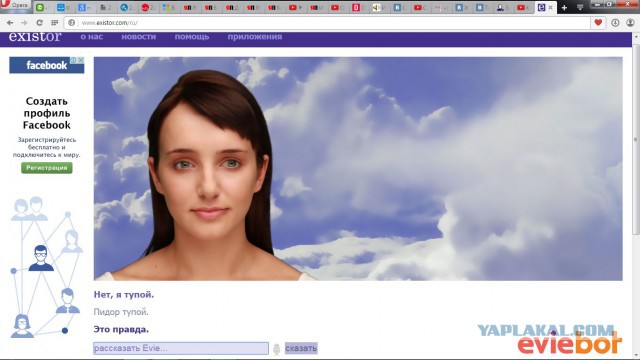The image size is (640, 360).
Task: Open the 'новости' menu item
Action: point(138,37)
